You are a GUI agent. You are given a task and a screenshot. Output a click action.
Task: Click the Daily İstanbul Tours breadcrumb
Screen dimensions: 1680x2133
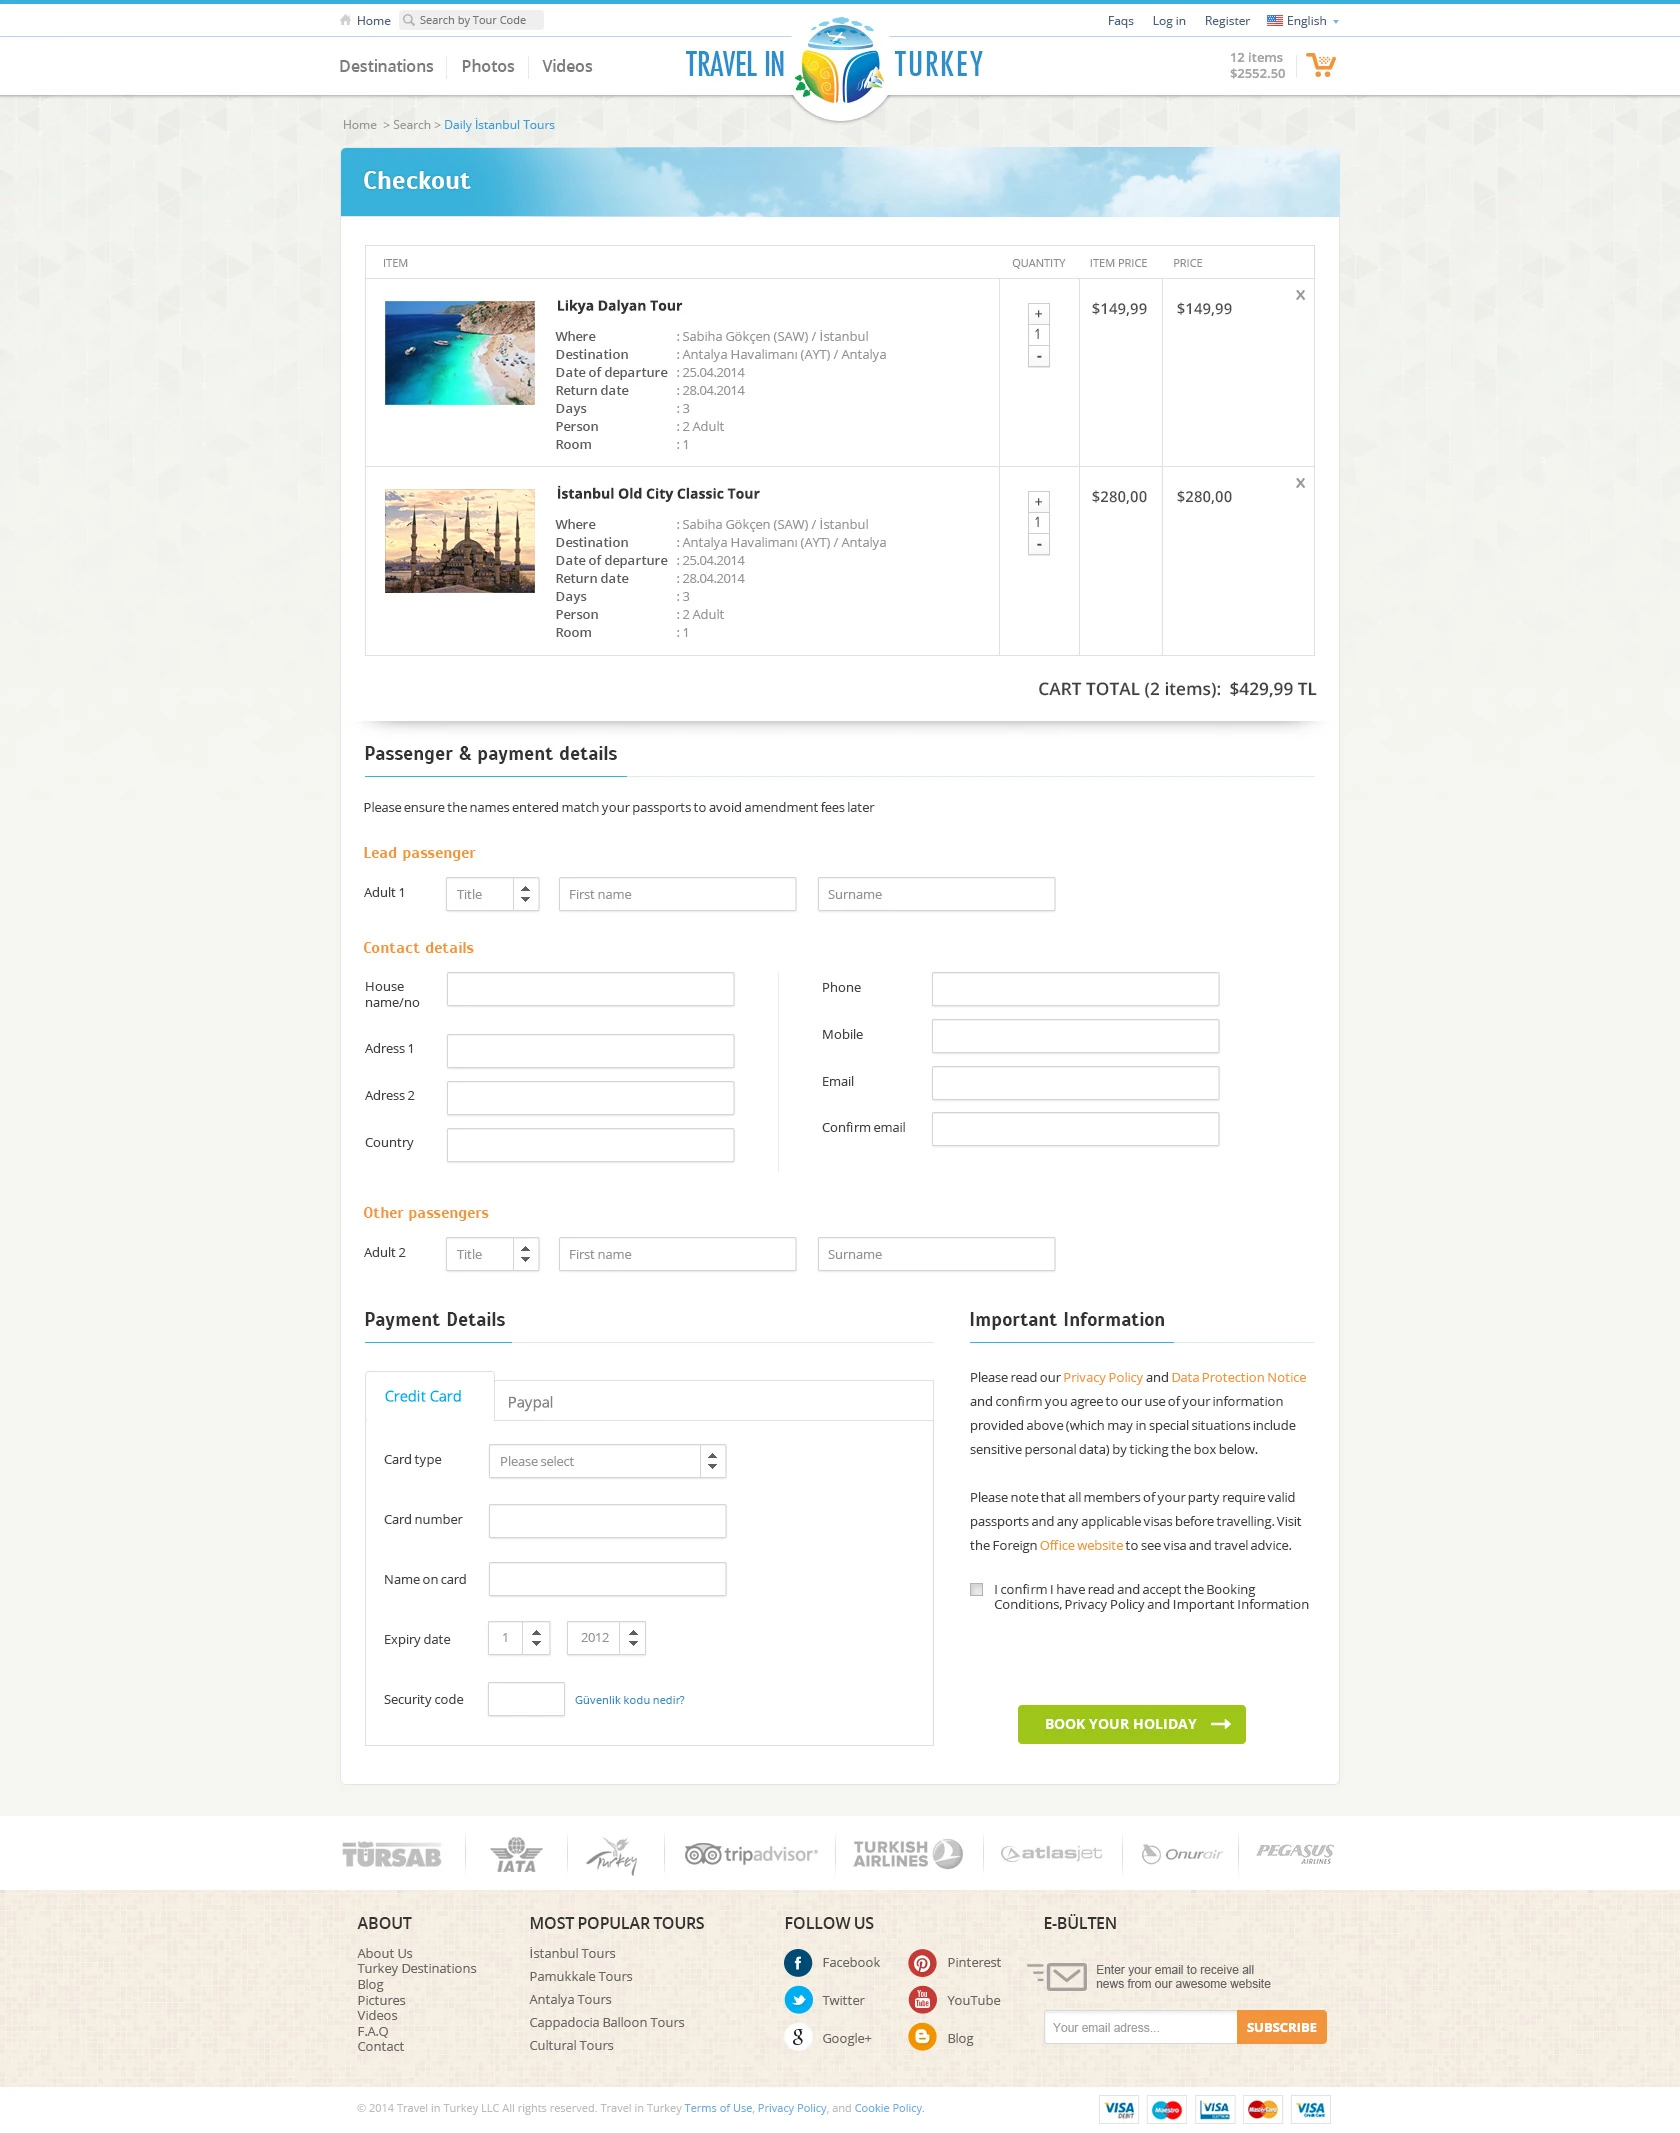(x=499, y=125)
